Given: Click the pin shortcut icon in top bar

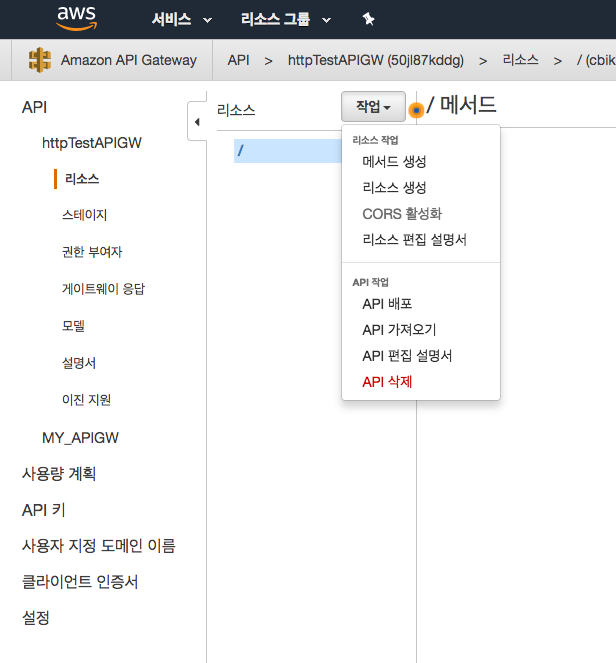Looking at the screenshot, I should (x=368, y=19).
